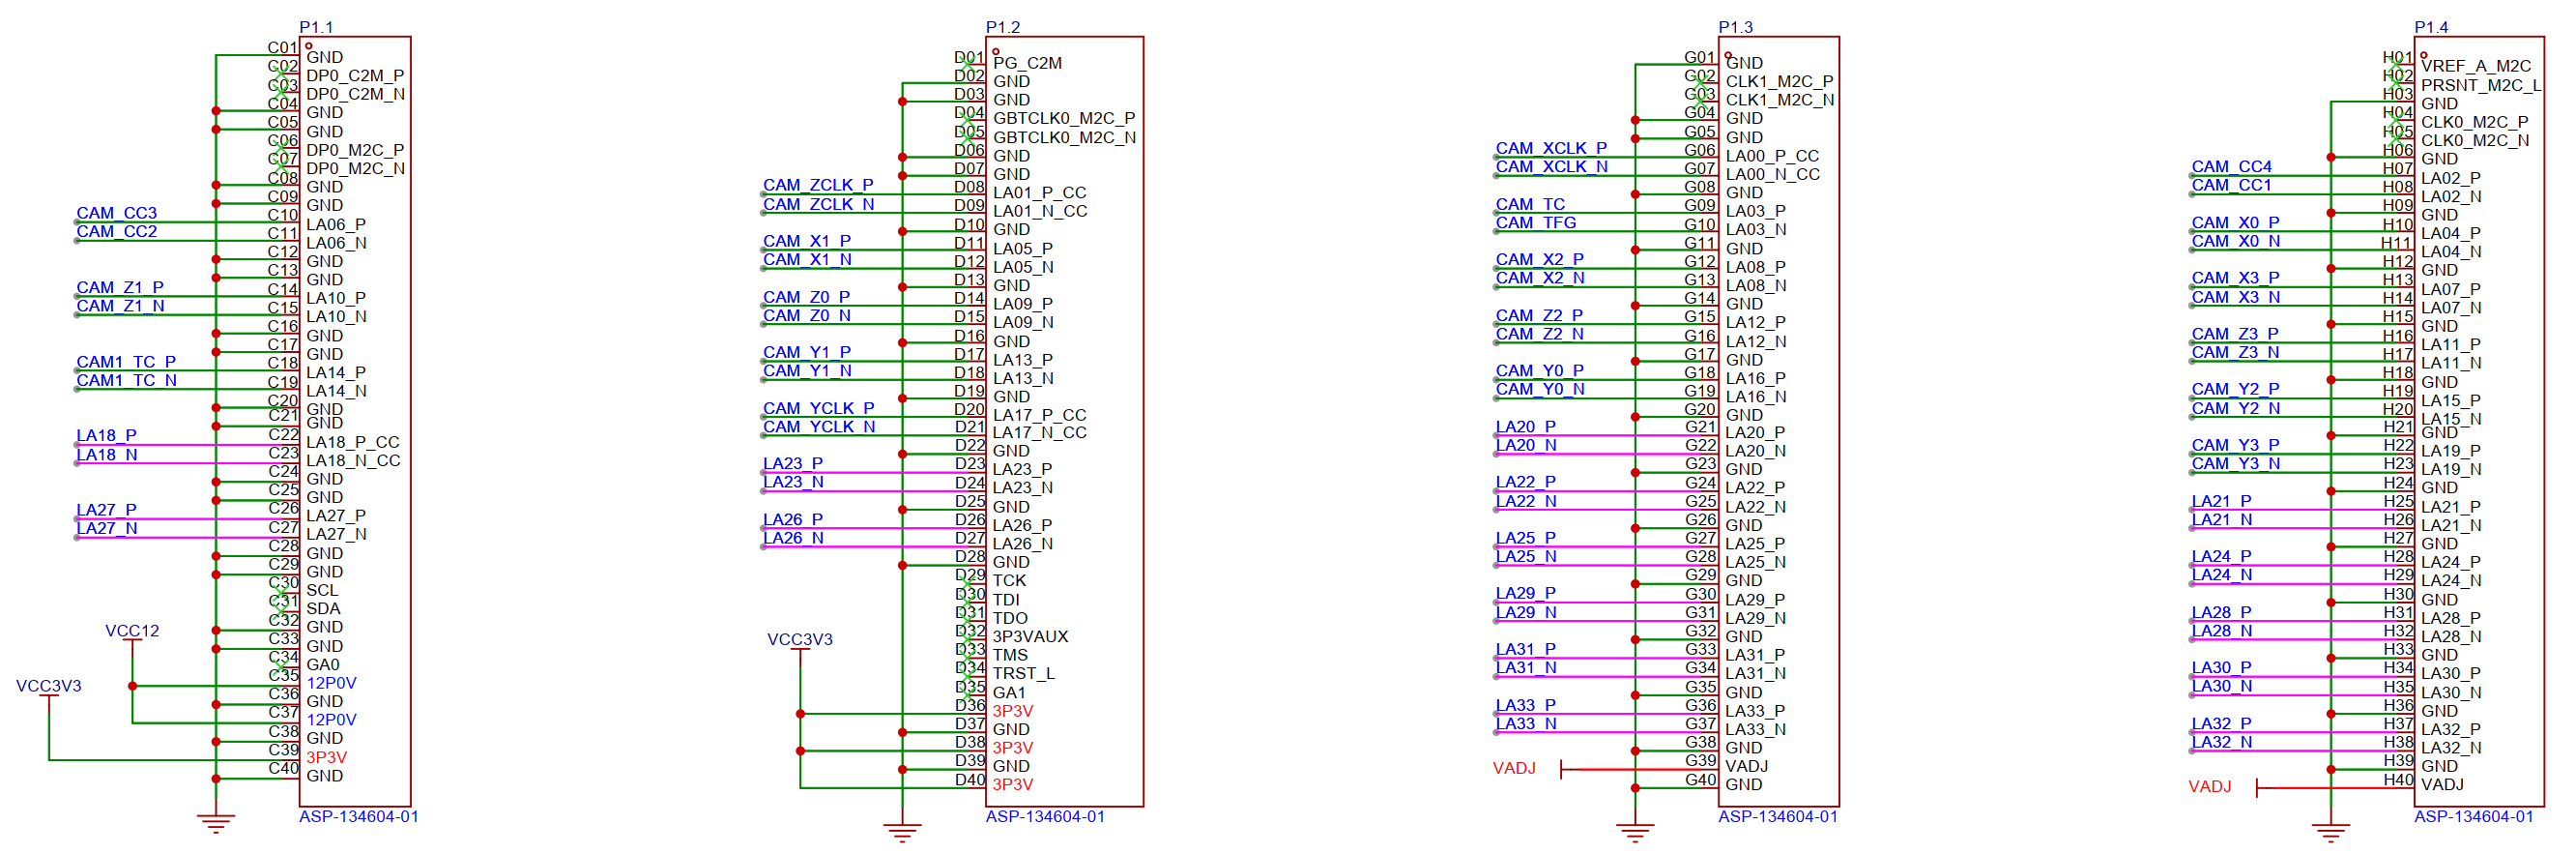Click the CAM_CC2 net label
2576x854 pixels.
pos(117,231)
